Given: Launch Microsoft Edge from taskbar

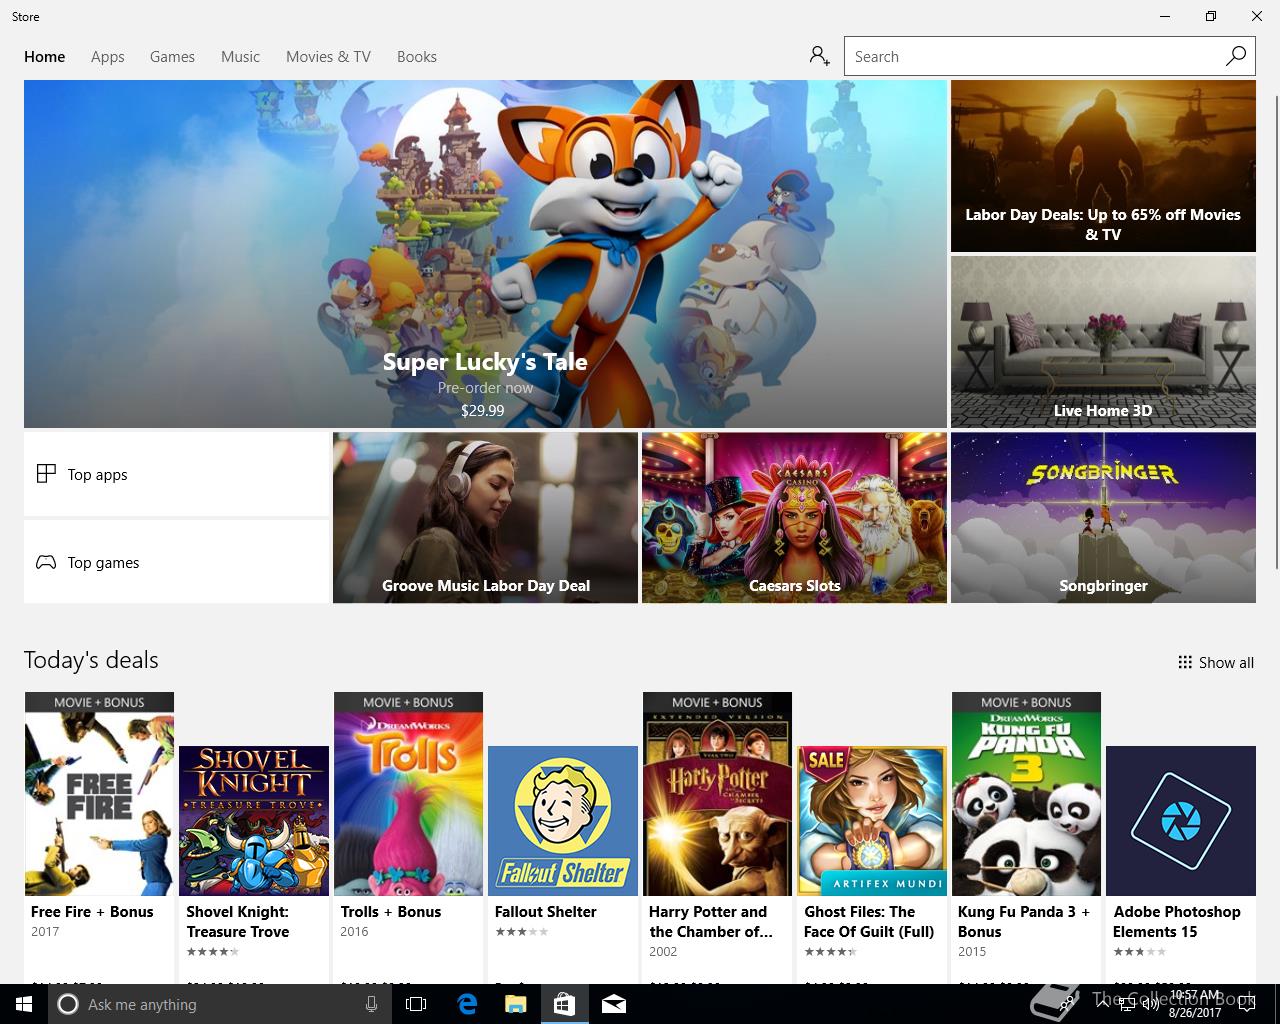Looking at the screenshot, I should pos(467,1004).
